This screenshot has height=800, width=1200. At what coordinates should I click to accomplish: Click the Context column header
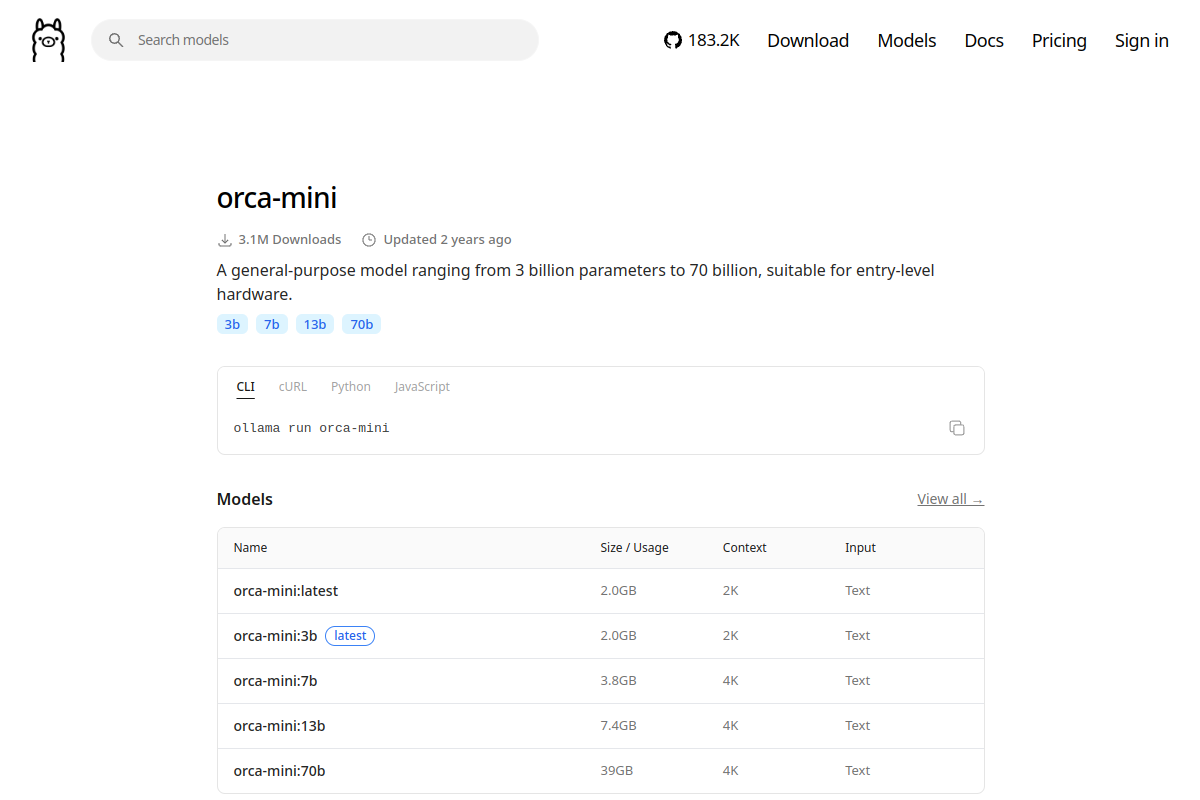pyautogui.click(x=745, y=548)
